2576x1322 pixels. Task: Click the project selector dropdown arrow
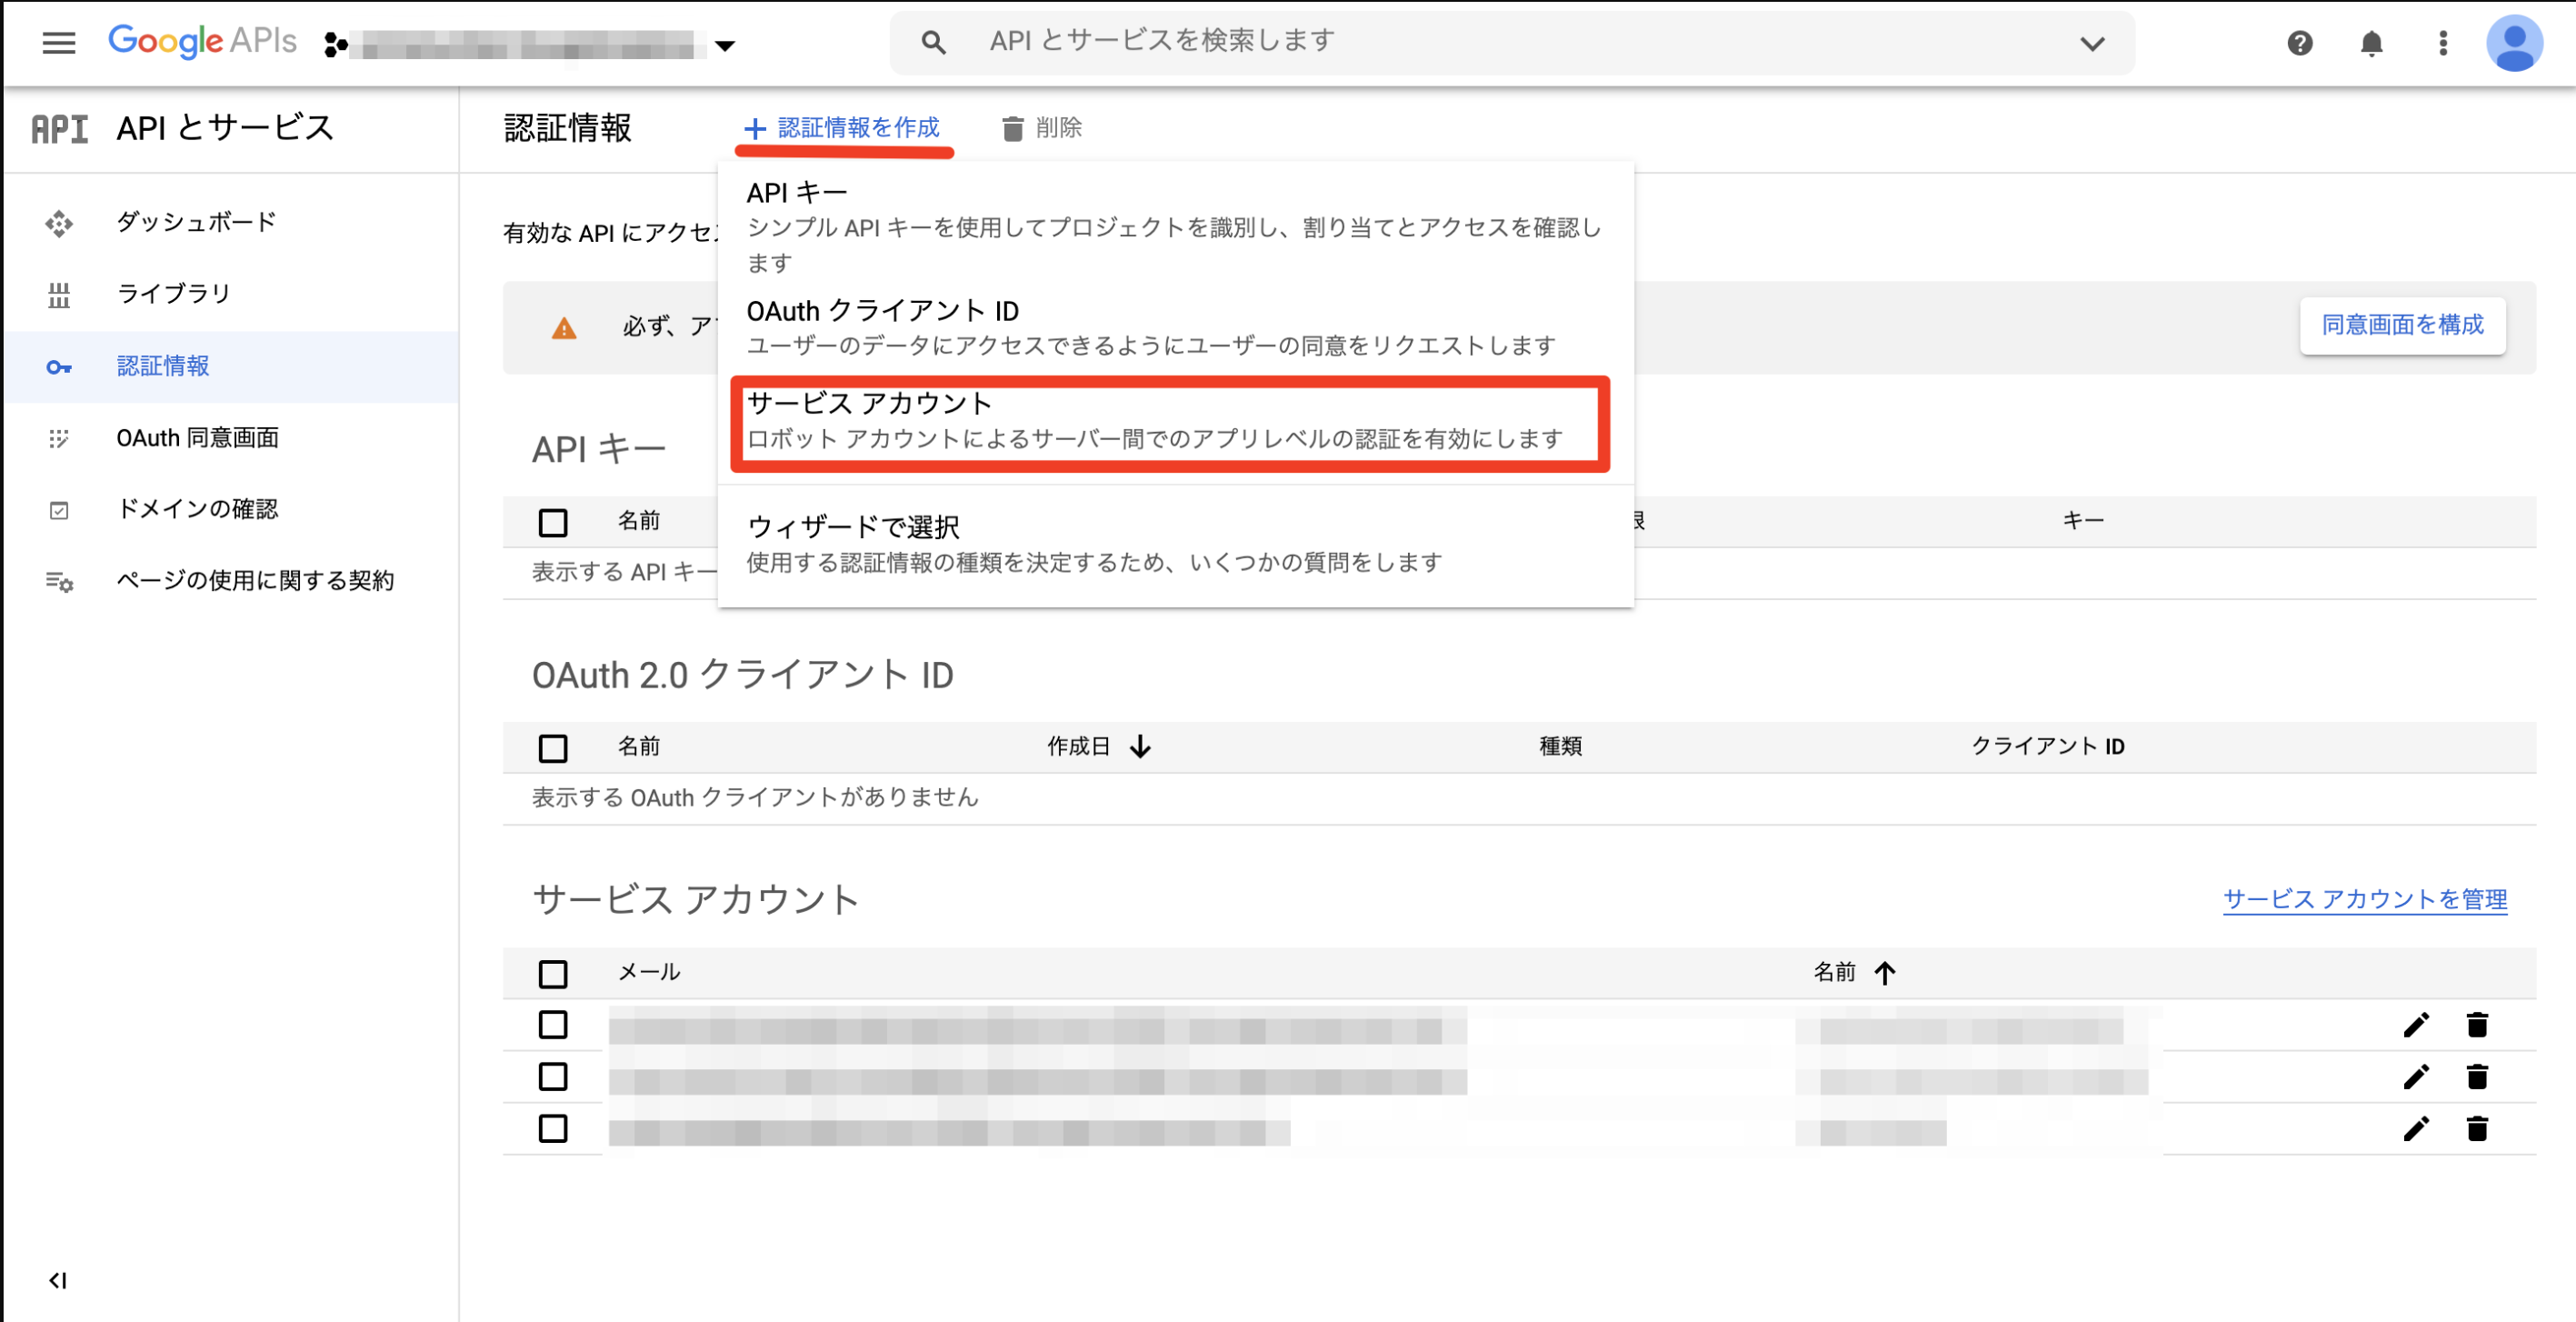click(723, 42)
